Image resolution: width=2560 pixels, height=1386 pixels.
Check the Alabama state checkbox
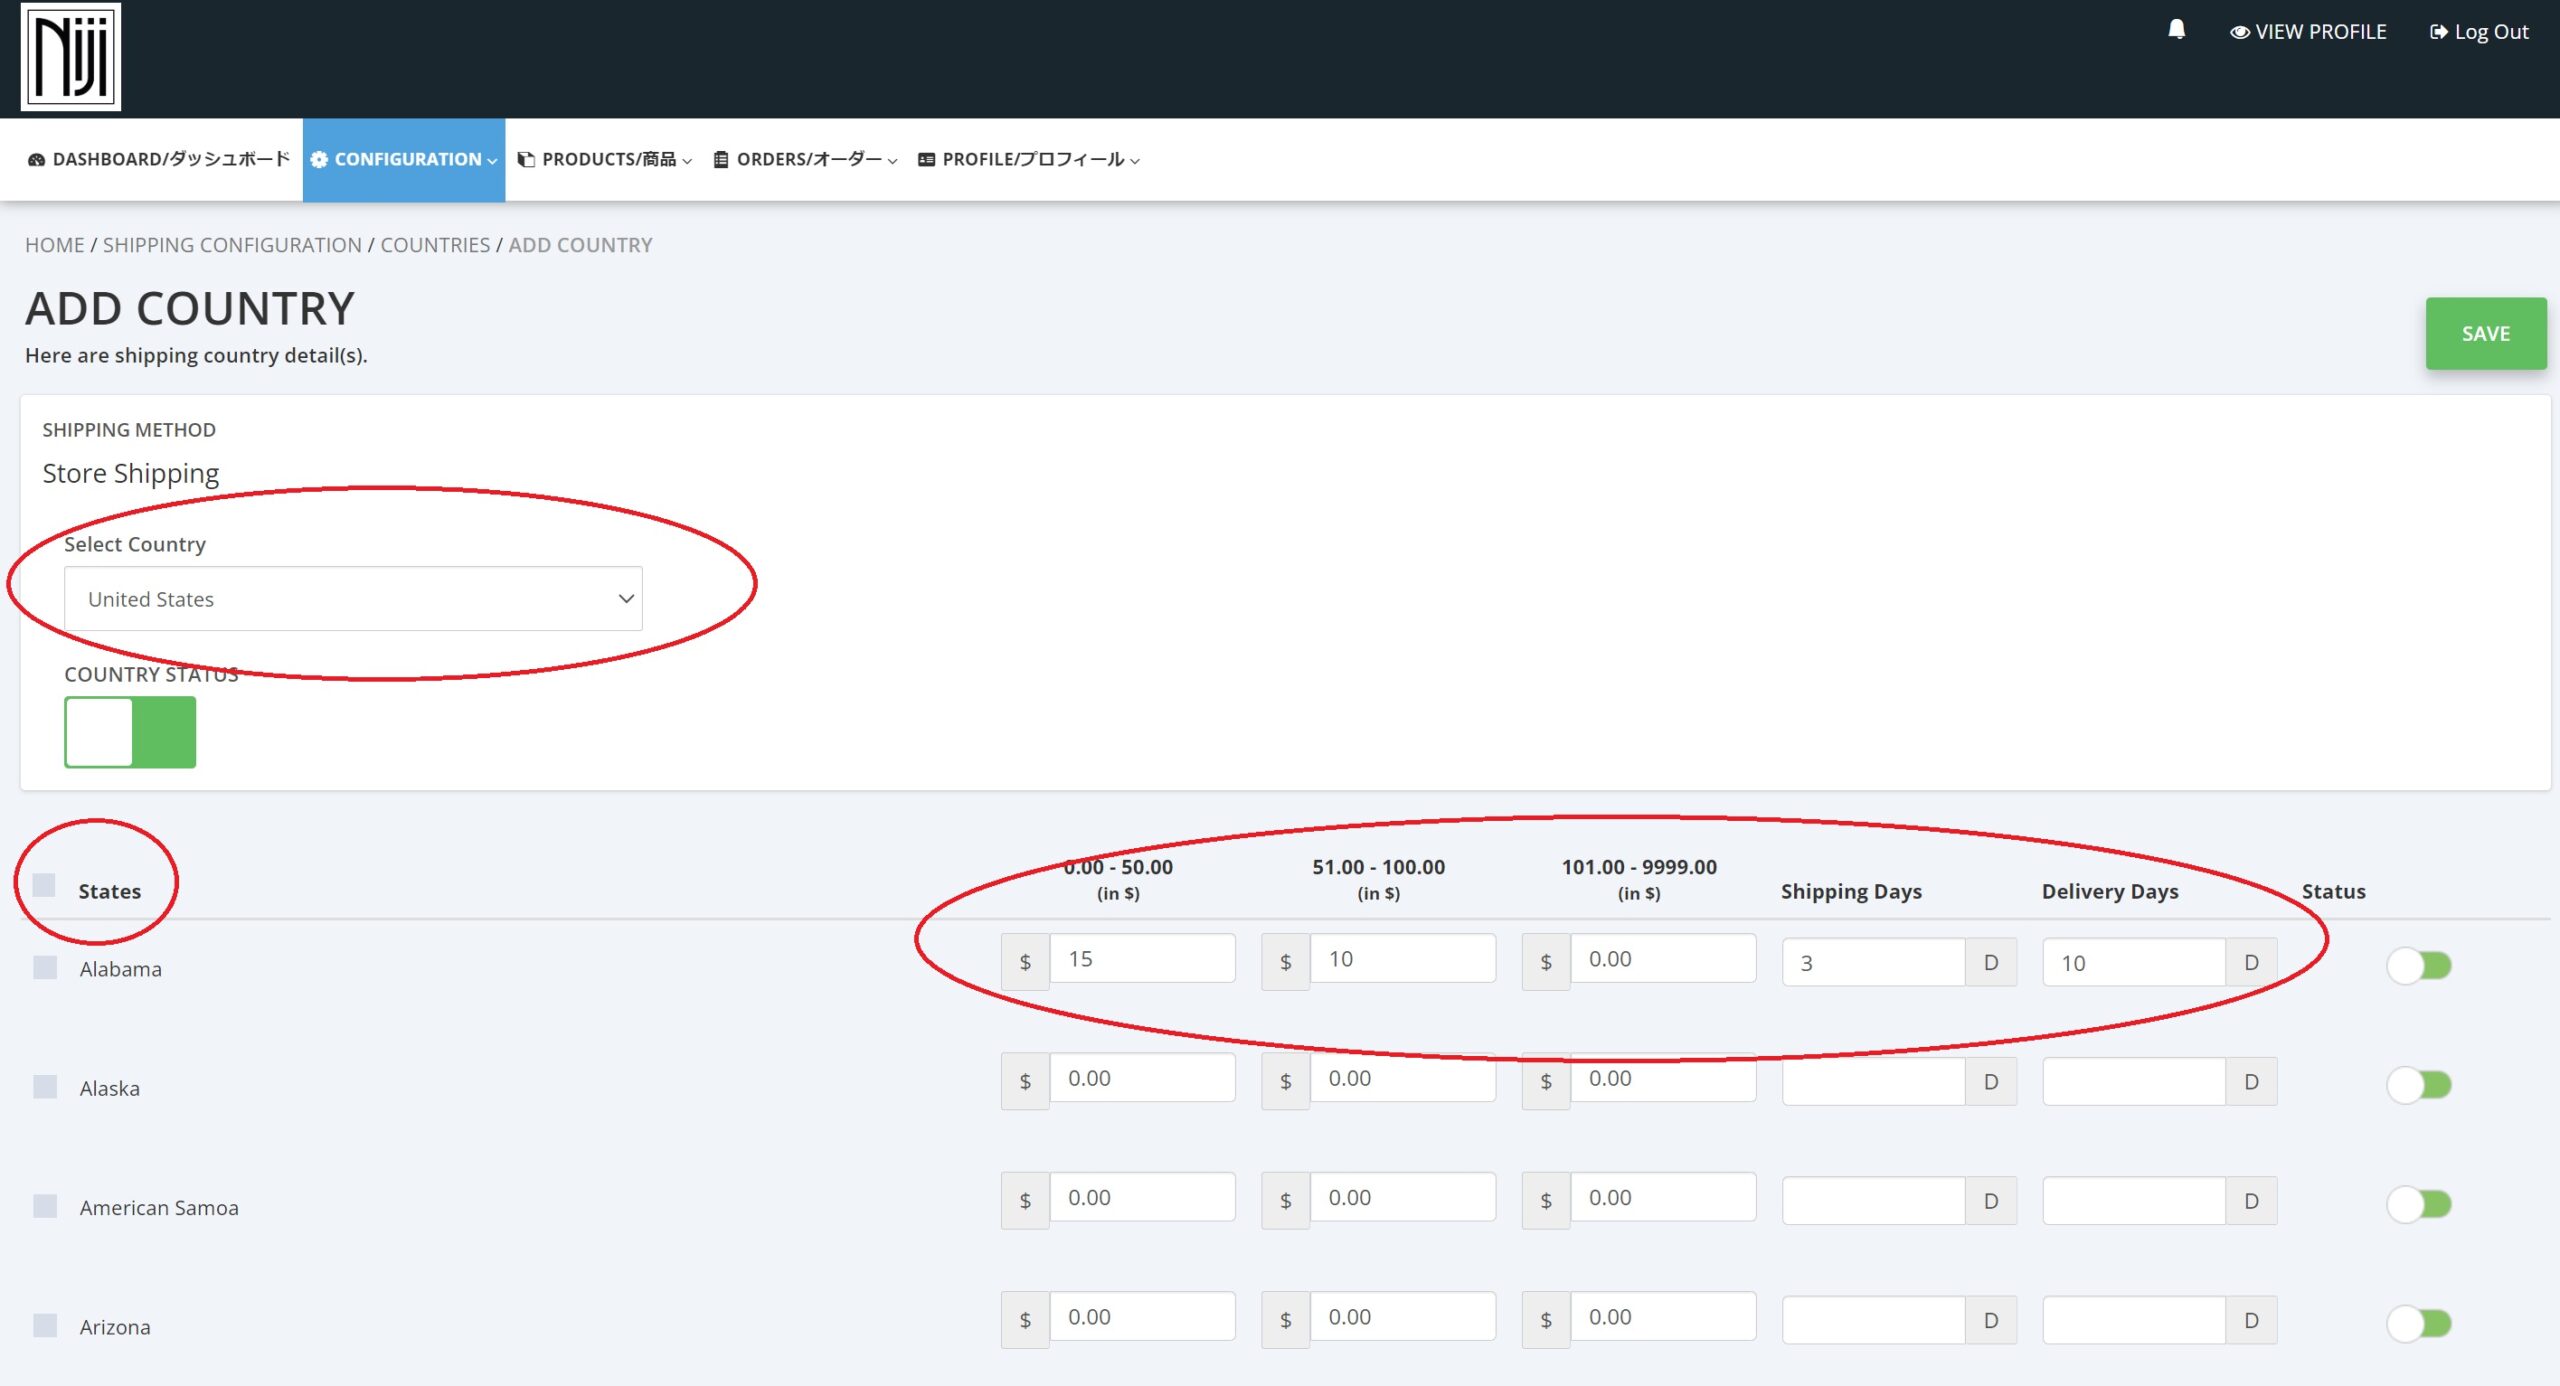click(x=45, y=967)
